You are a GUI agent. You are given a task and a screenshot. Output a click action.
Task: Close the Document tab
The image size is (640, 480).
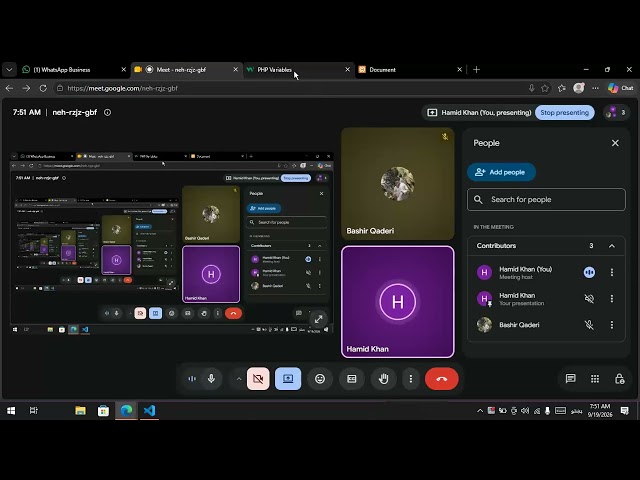[459, 70]
